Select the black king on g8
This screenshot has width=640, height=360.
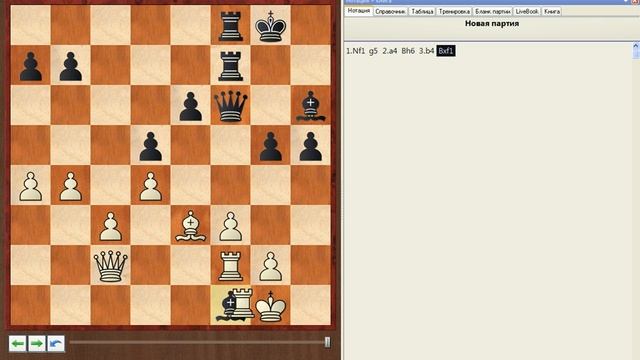(270, 26)
